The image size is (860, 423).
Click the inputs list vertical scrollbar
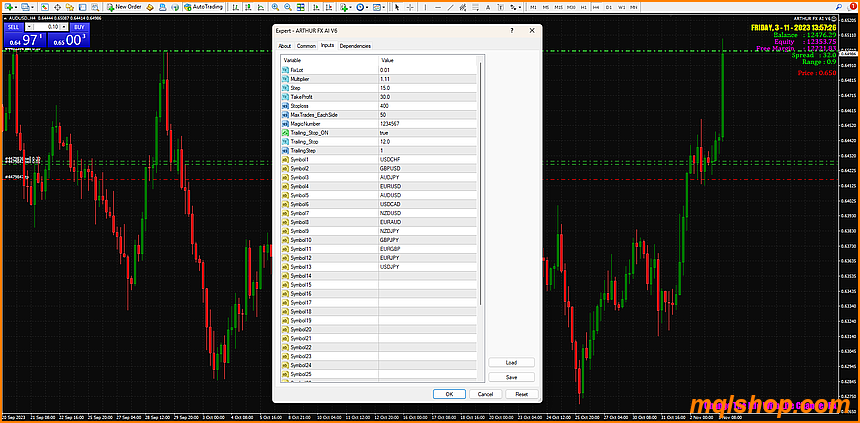(x=481, y=184)
